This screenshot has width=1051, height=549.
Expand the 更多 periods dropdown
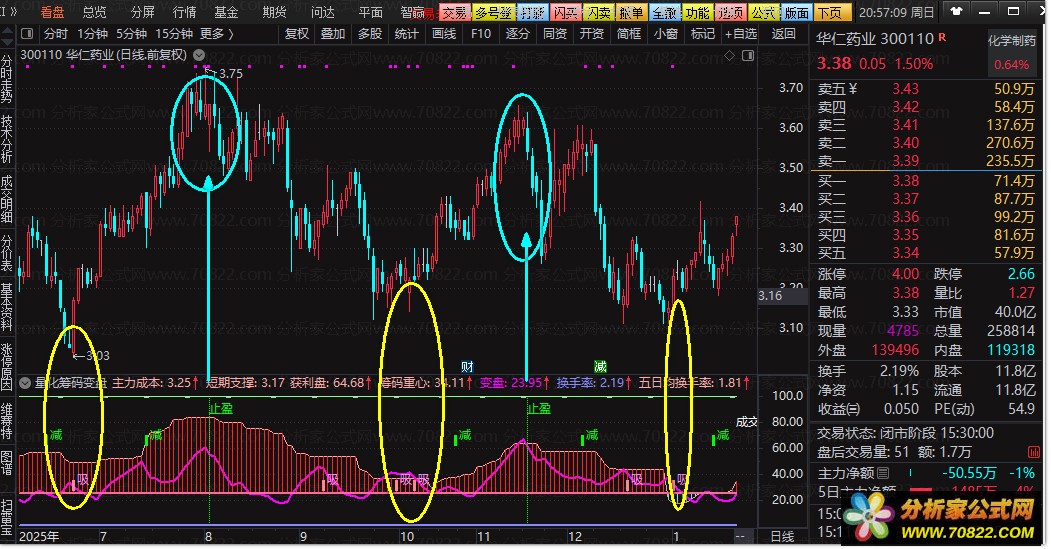pos(217,34)
